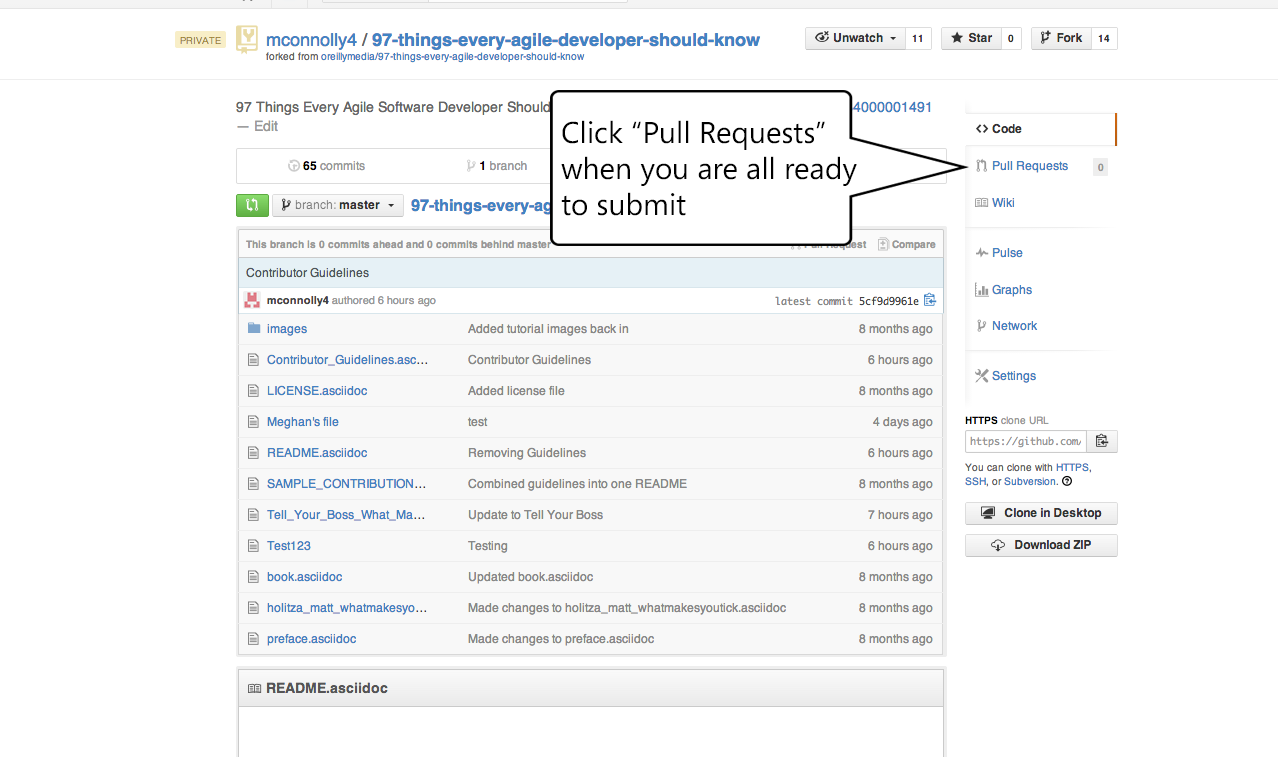Click the mconnolly4 commit author avatar
The image size is (1278, 757).
tap(252, 300)
